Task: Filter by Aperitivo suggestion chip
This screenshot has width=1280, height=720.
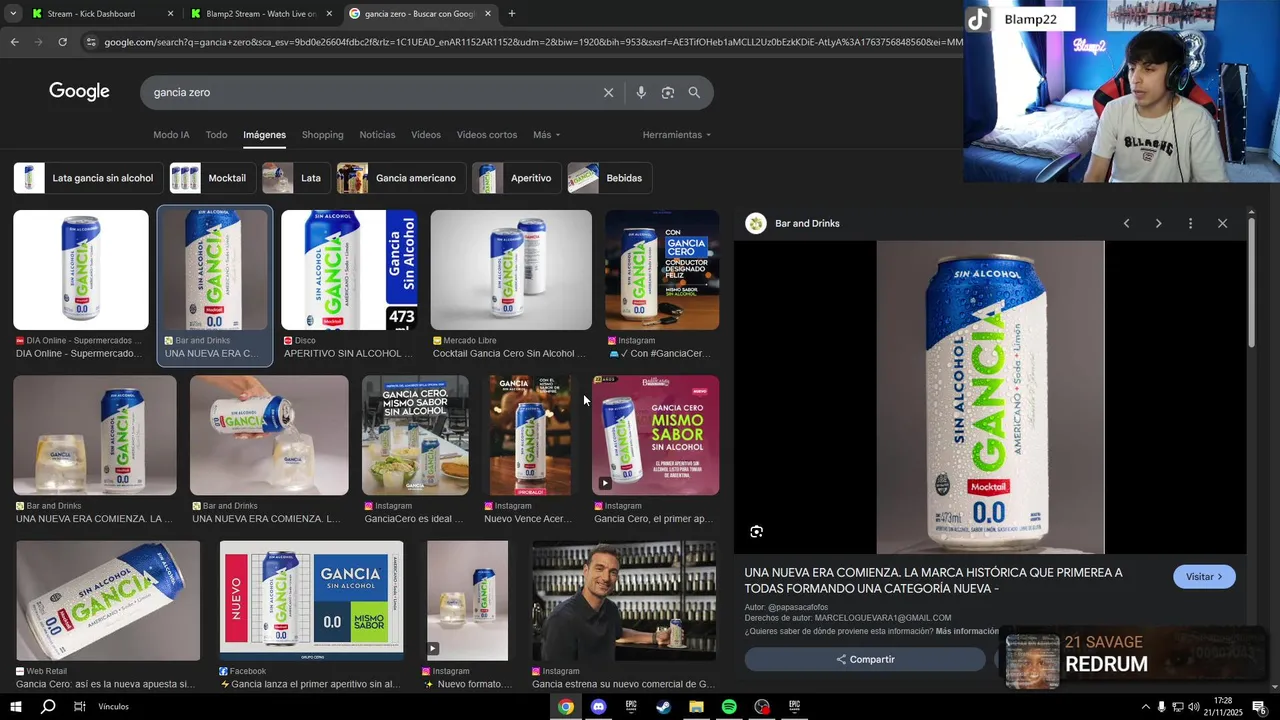Action: tap(516, 178)
